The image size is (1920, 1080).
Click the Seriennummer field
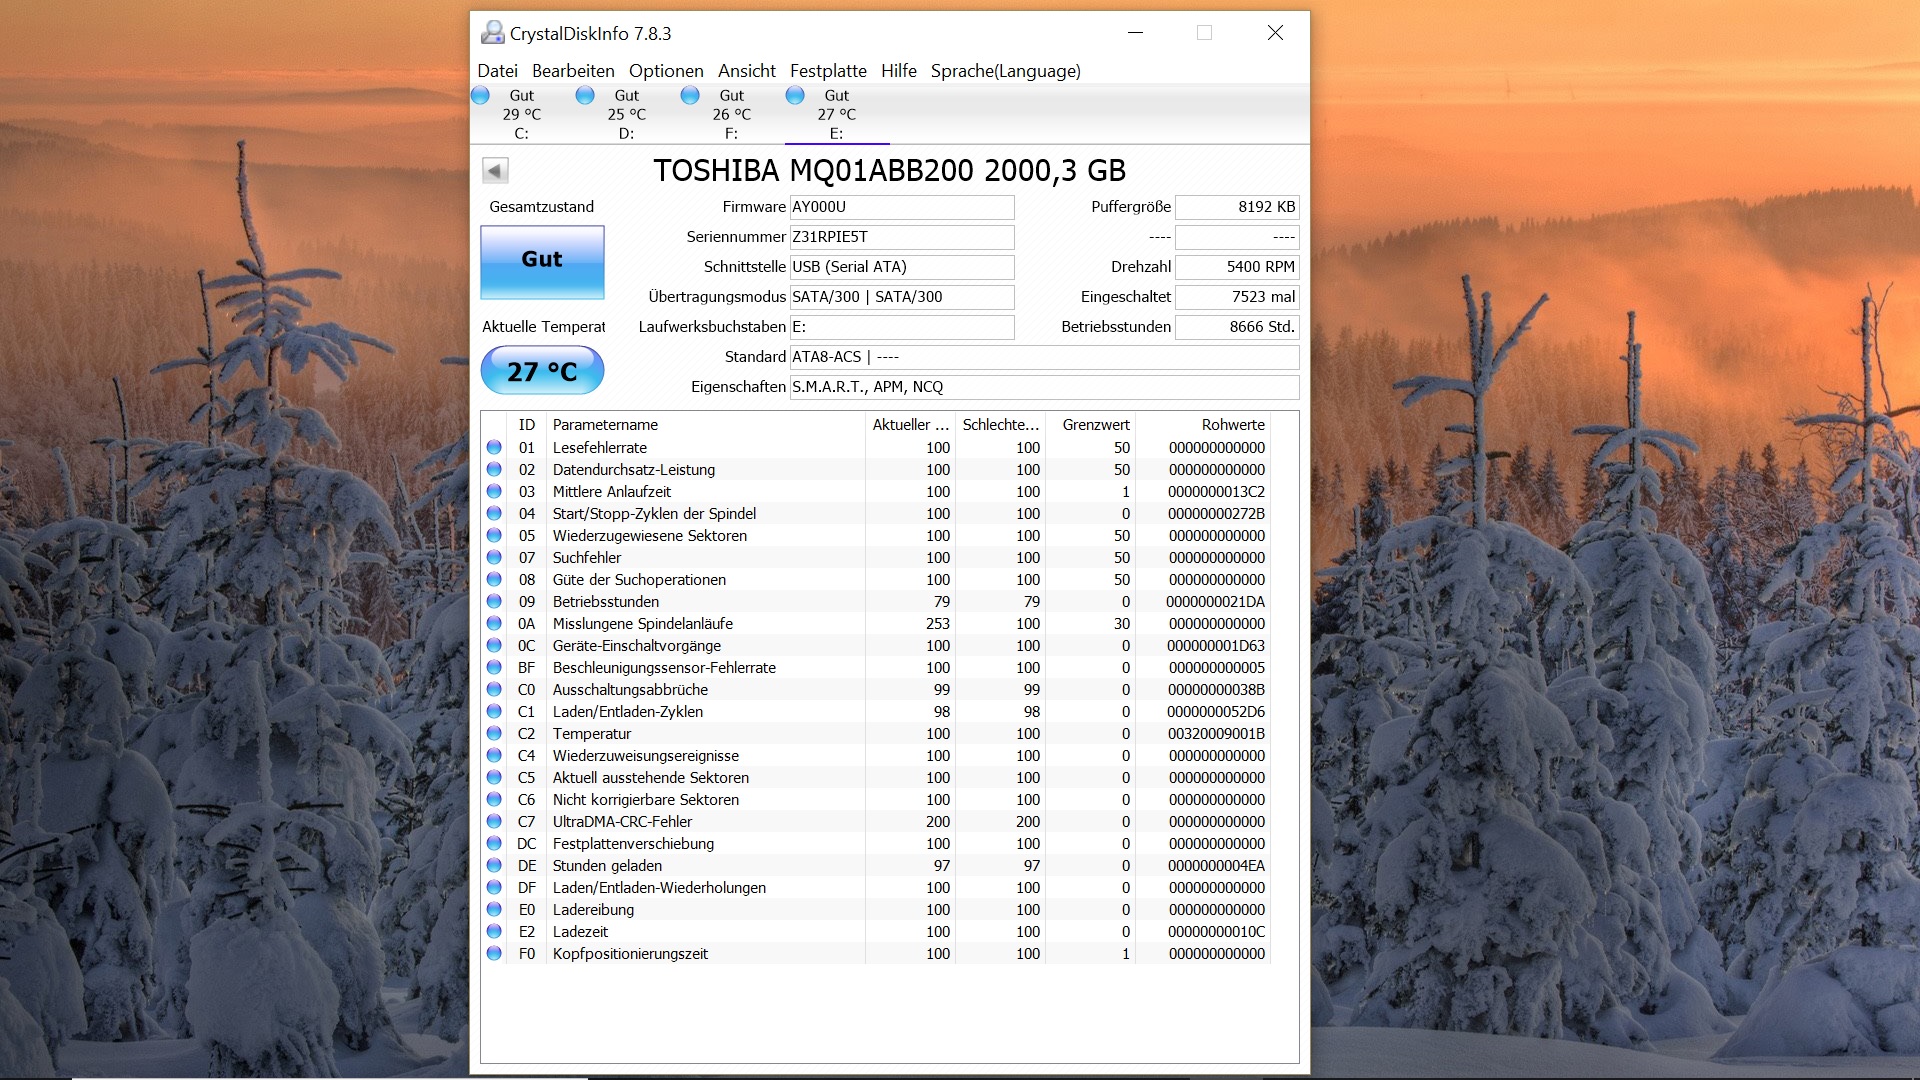point(901,237)
